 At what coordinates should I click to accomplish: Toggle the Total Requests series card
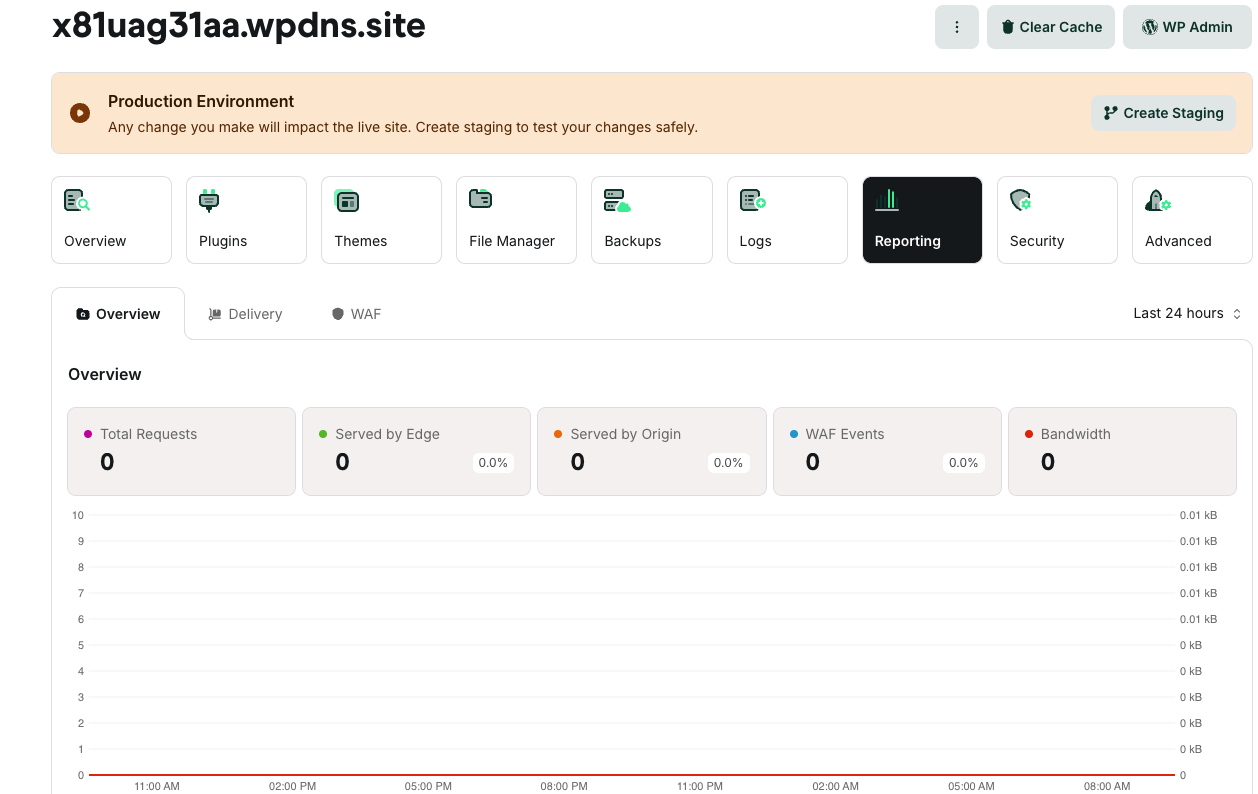point(181,451)
